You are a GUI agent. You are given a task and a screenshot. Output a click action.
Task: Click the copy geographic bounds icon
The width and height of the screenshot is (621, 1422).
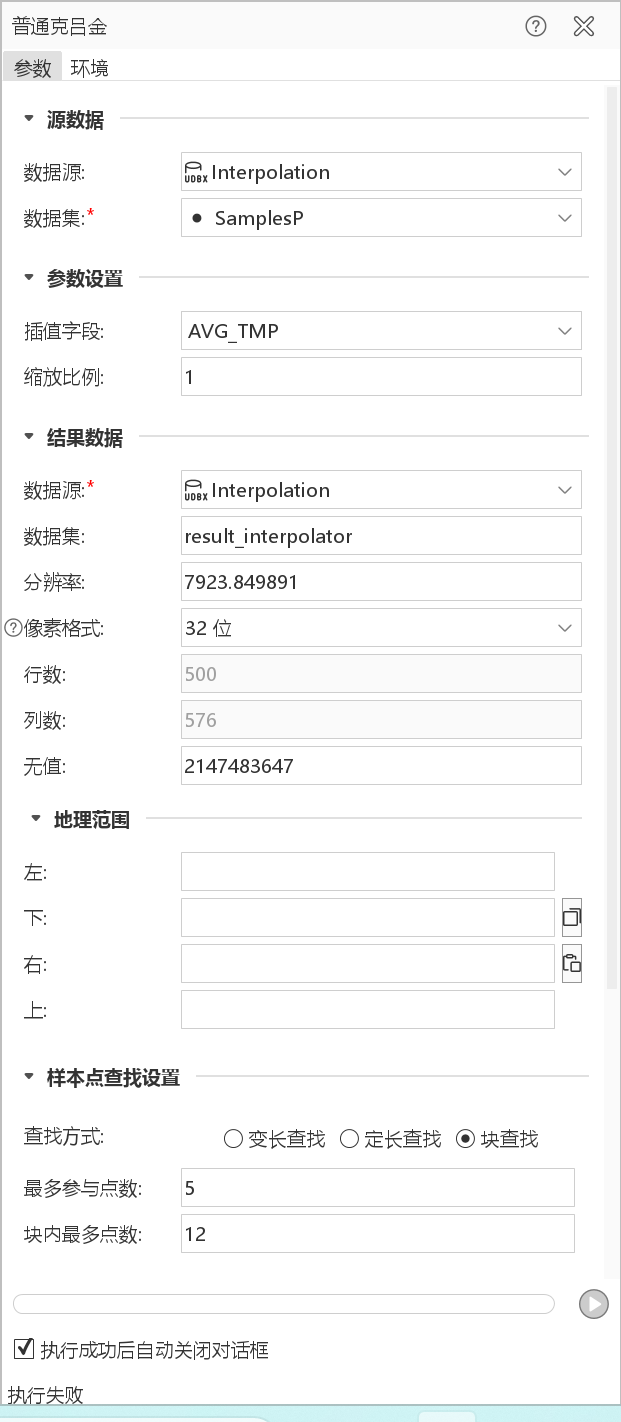572,917
